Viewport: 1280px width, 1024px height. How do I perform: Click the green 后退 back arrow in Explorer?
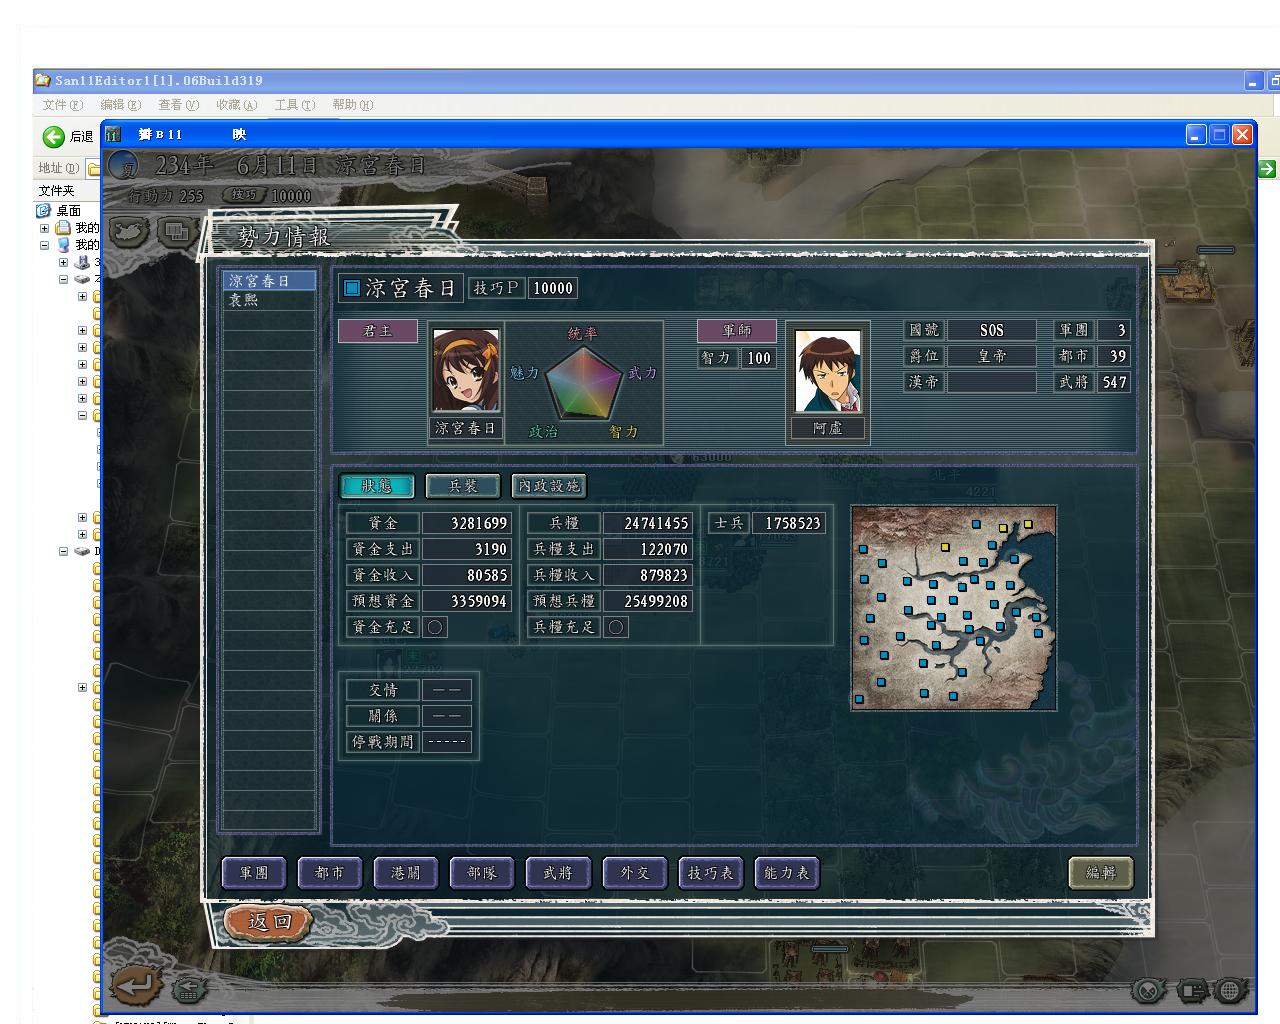point(53,137)
